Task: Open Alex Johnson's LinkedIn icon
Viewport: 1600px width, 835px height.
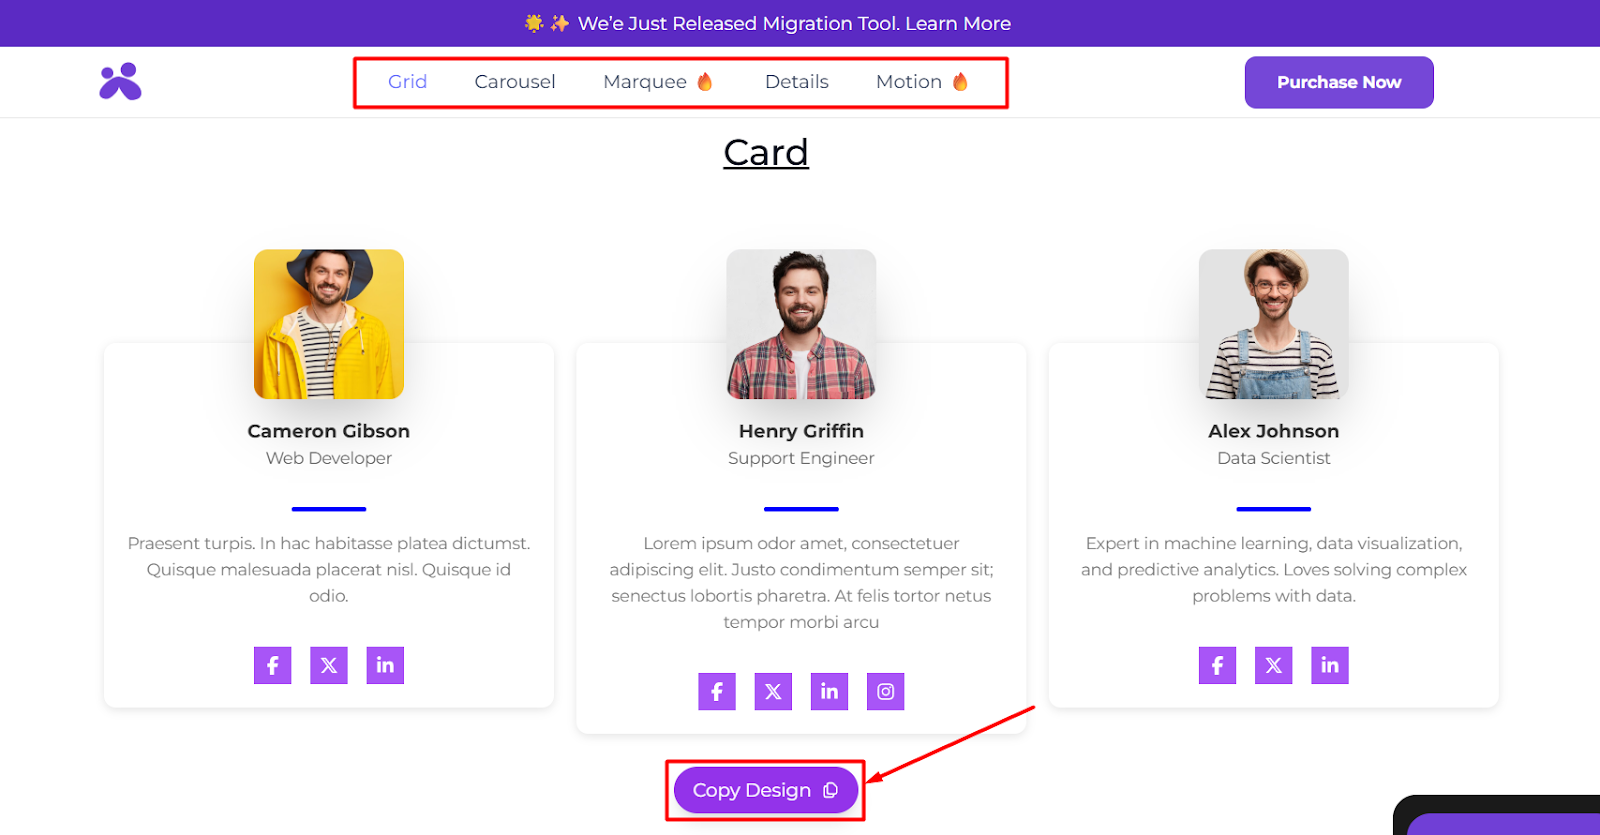Action: 1329,665
